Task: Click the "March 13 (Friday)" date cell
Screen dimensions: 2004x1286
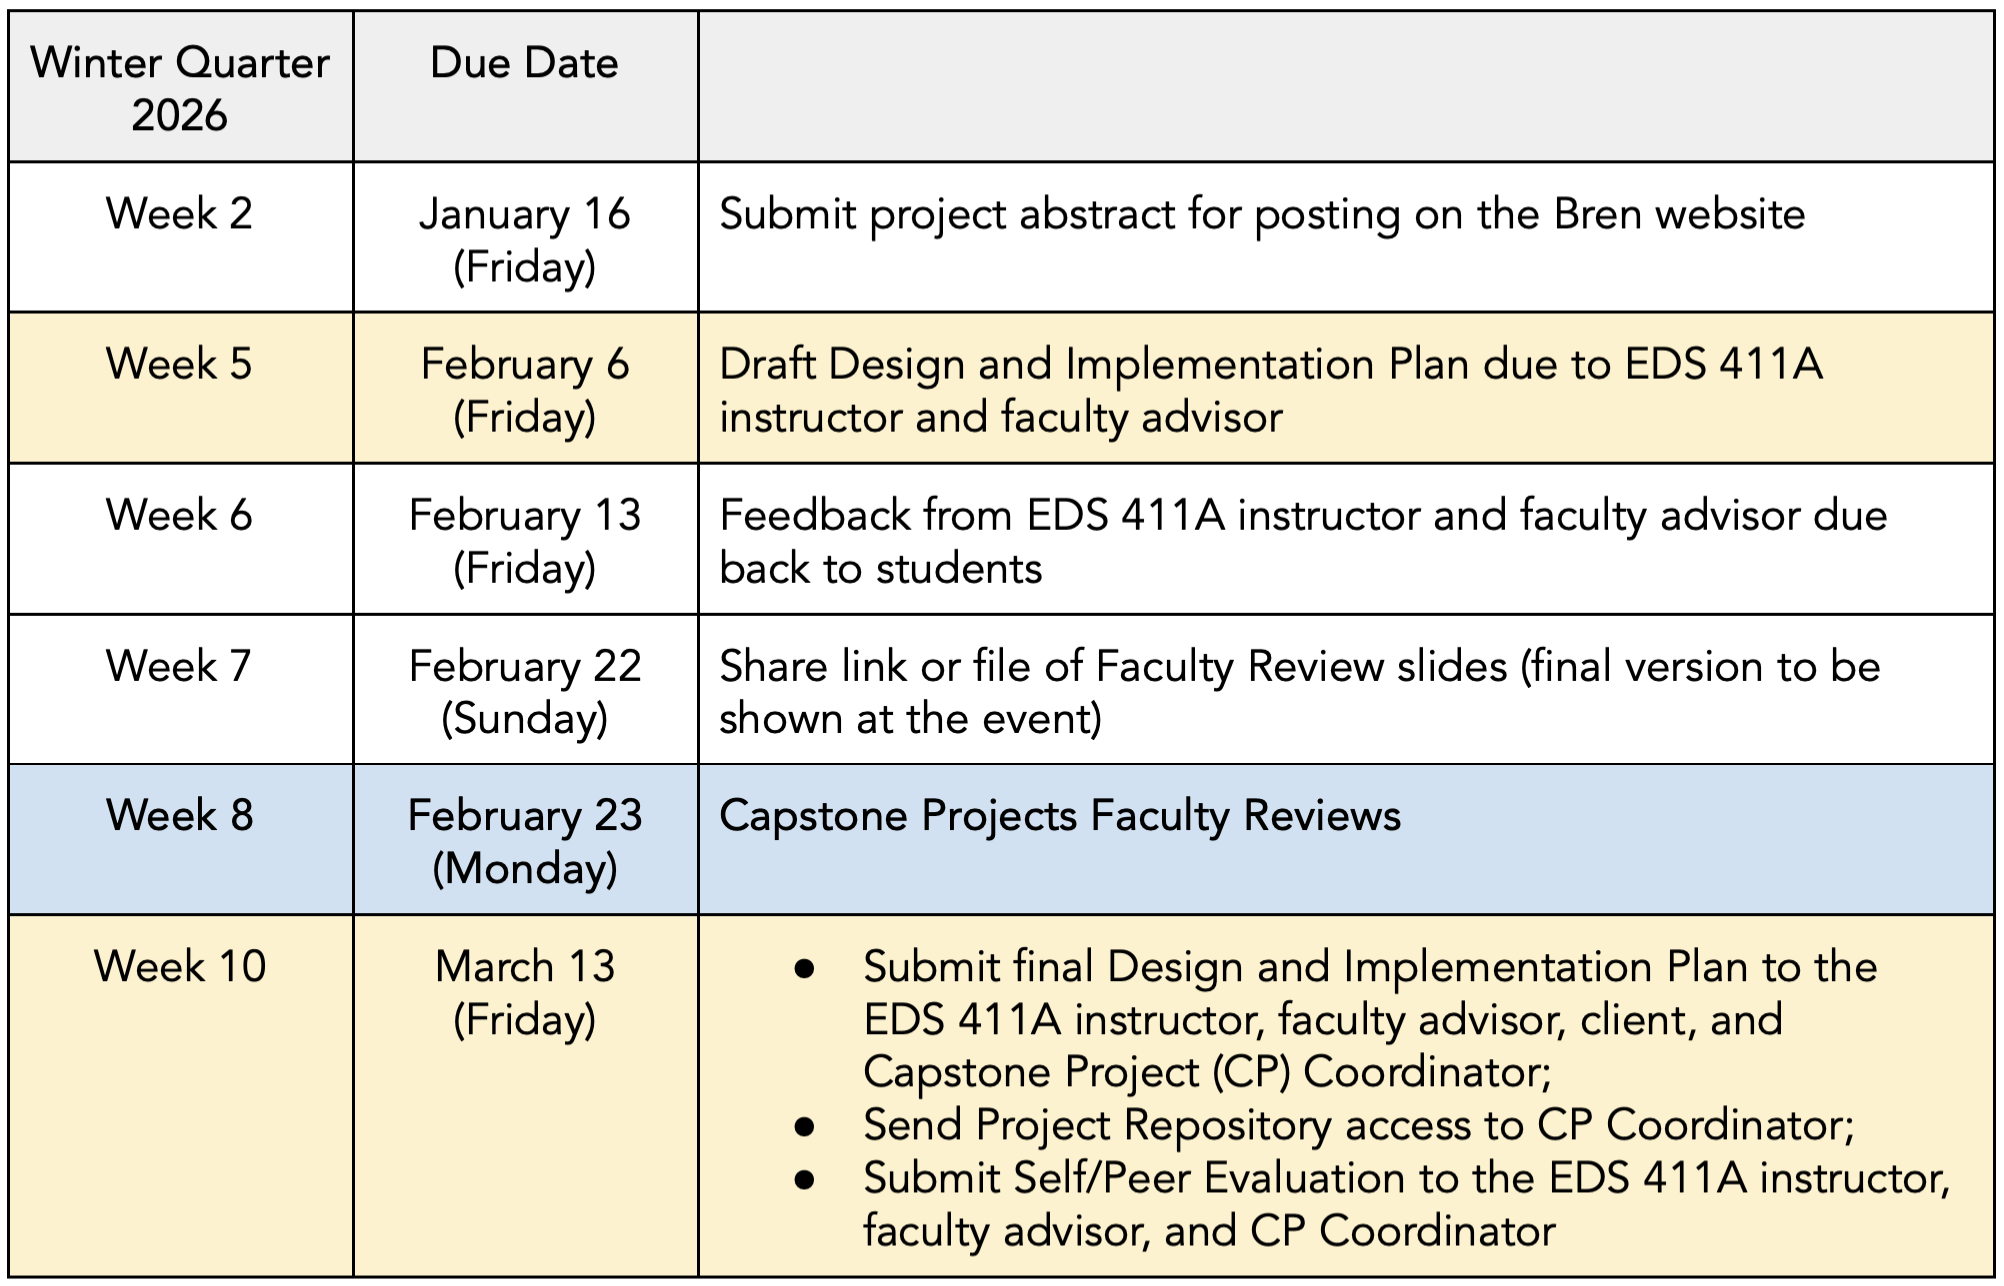Action: point(524,992)
